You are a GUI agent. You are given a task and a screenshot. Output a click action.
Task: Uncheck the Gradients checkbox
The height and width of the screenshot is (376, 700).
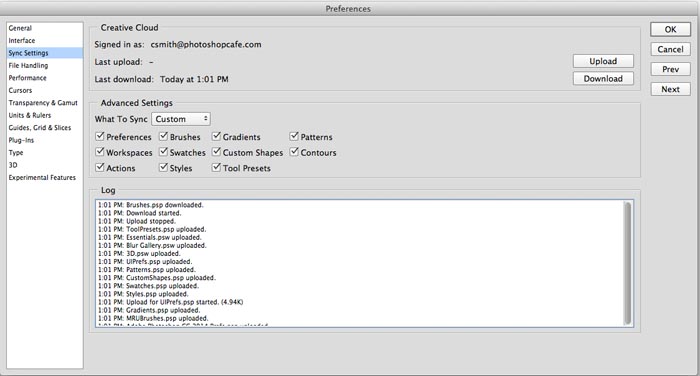coord(217,136)
